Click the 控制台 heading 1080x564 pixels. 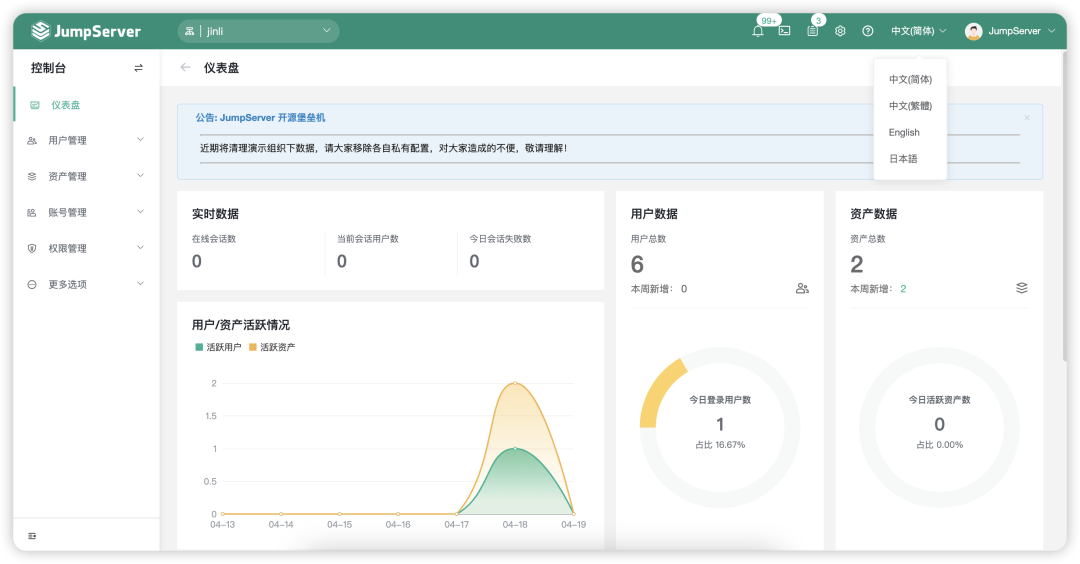coord(48,68)
